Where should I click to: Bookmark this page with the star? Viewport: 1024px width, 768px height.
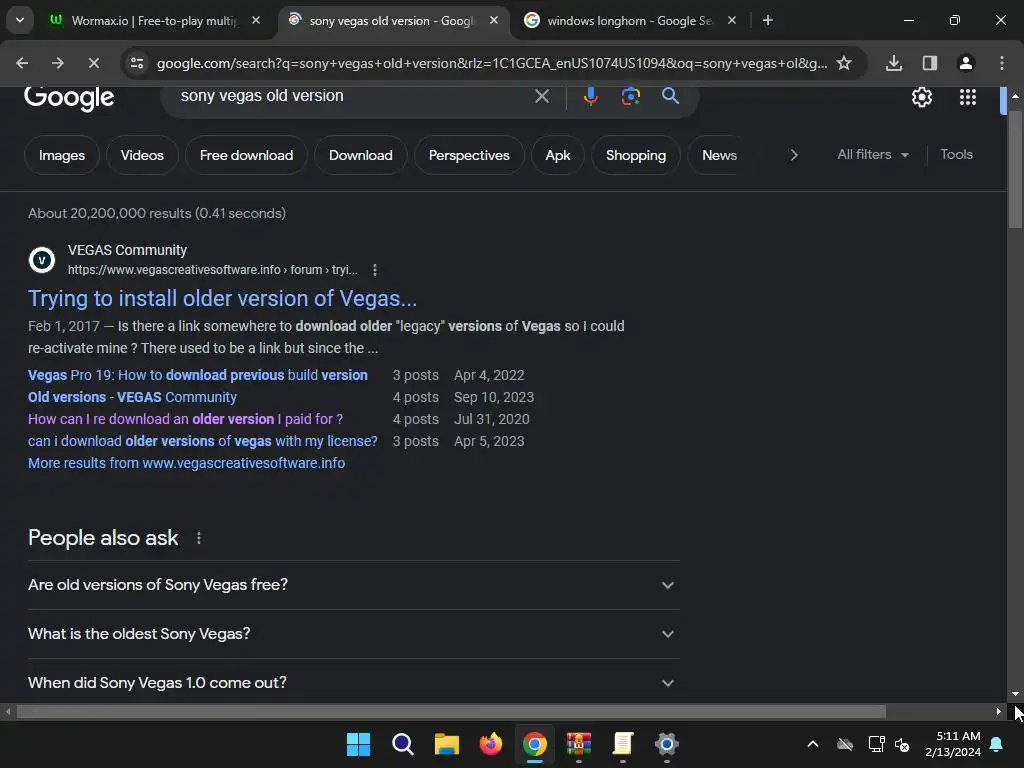[x=844, y=63]
